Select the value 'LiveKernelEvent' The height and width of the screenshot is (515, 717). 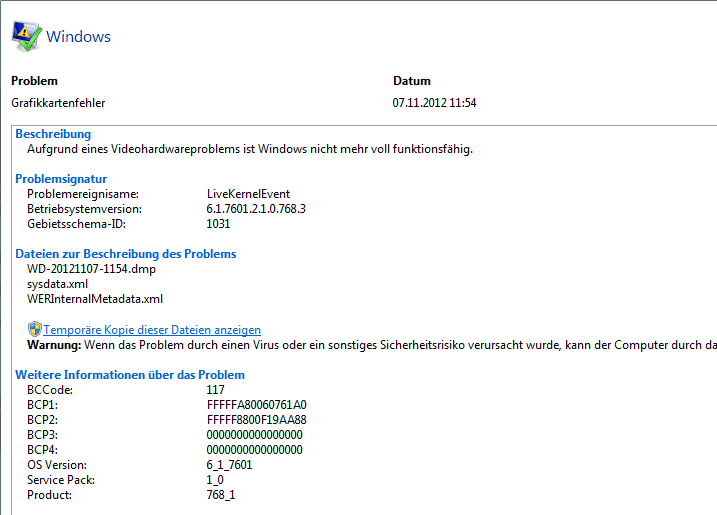[x=248, y=194]
